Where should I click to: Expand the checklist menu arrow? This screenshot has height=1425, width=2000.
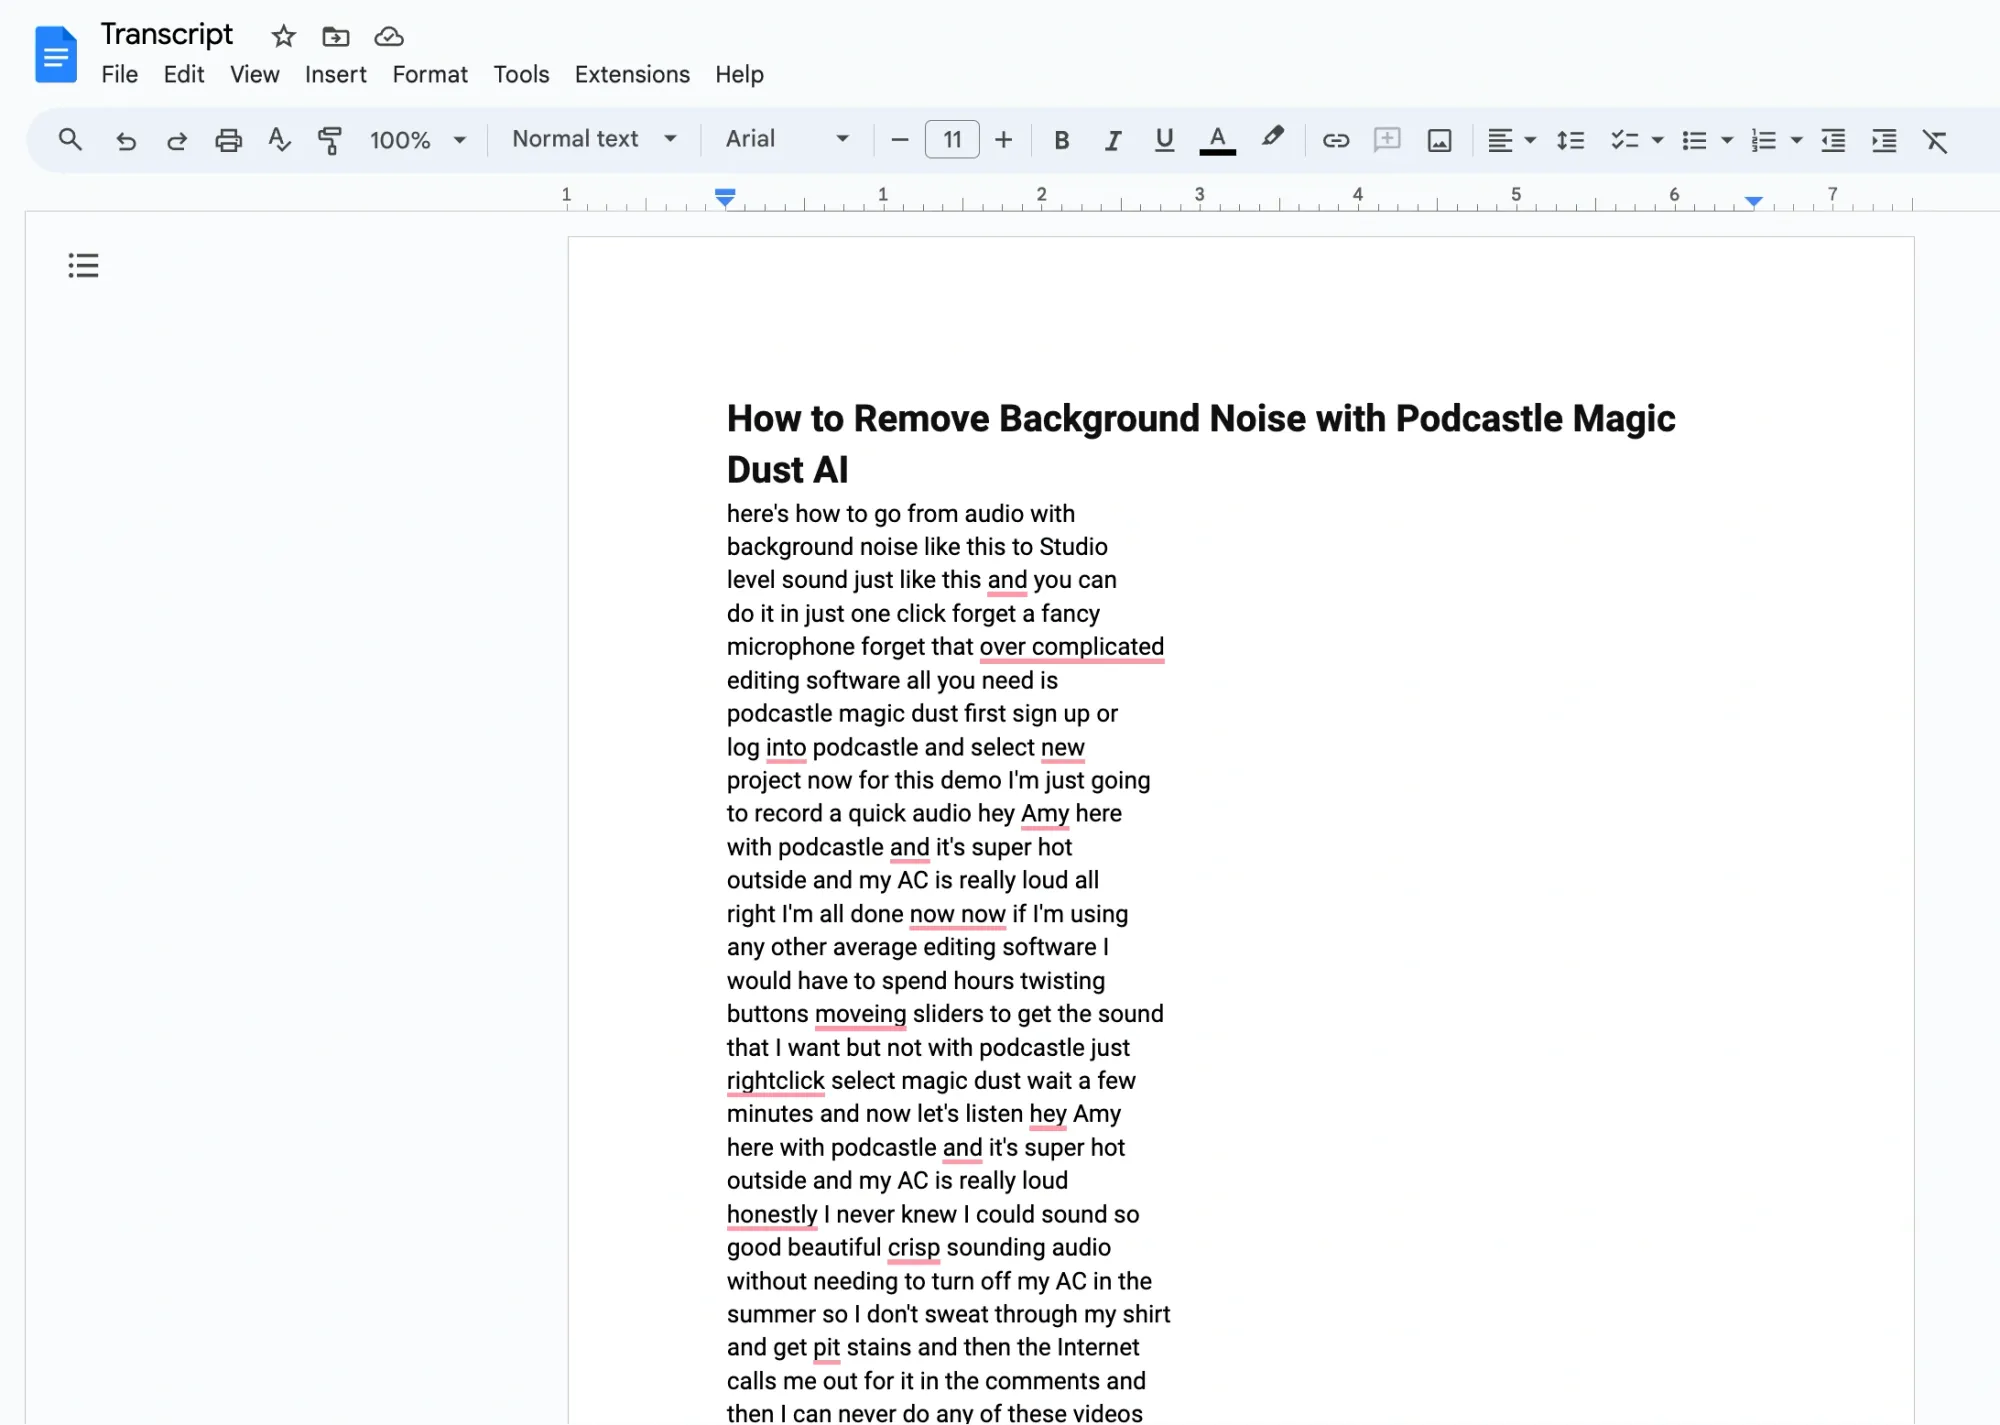click(x=1657, y=141)
